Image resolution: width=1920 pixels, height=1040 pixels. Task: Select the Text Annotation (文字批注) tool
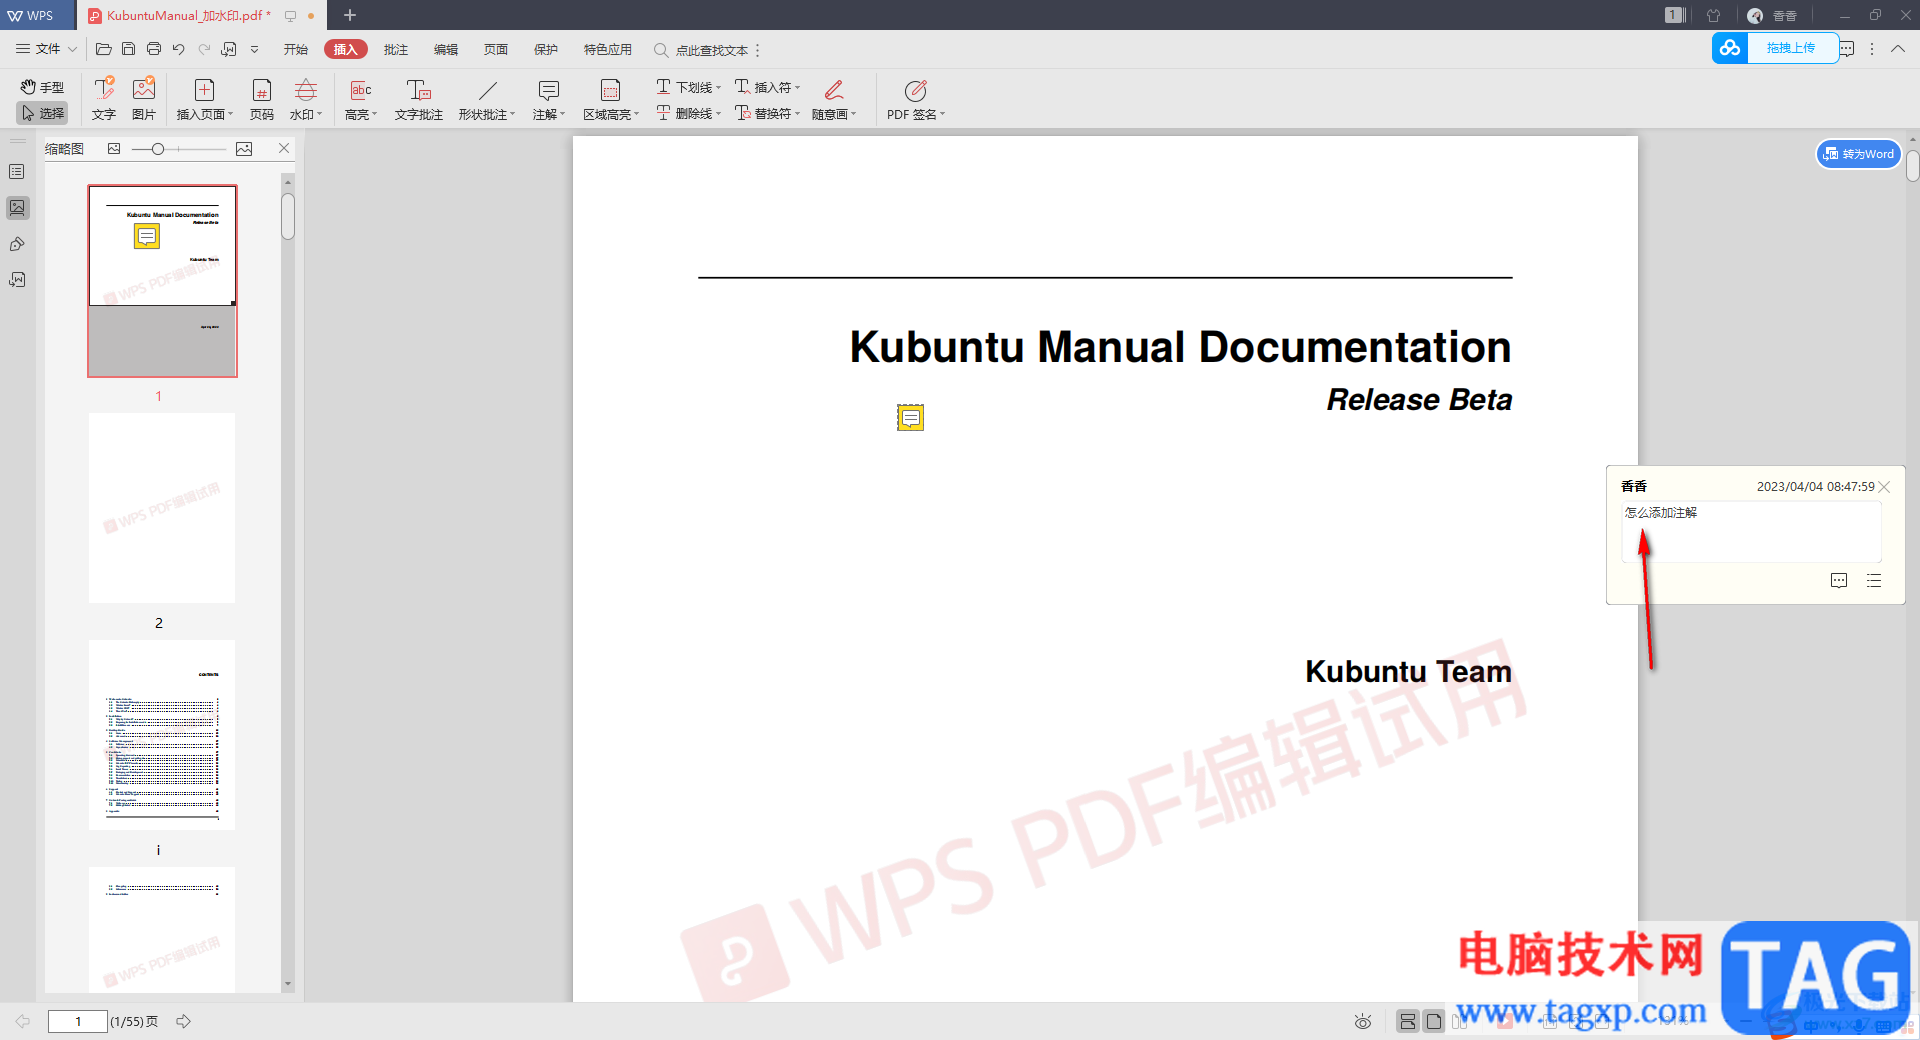[419, 98]
